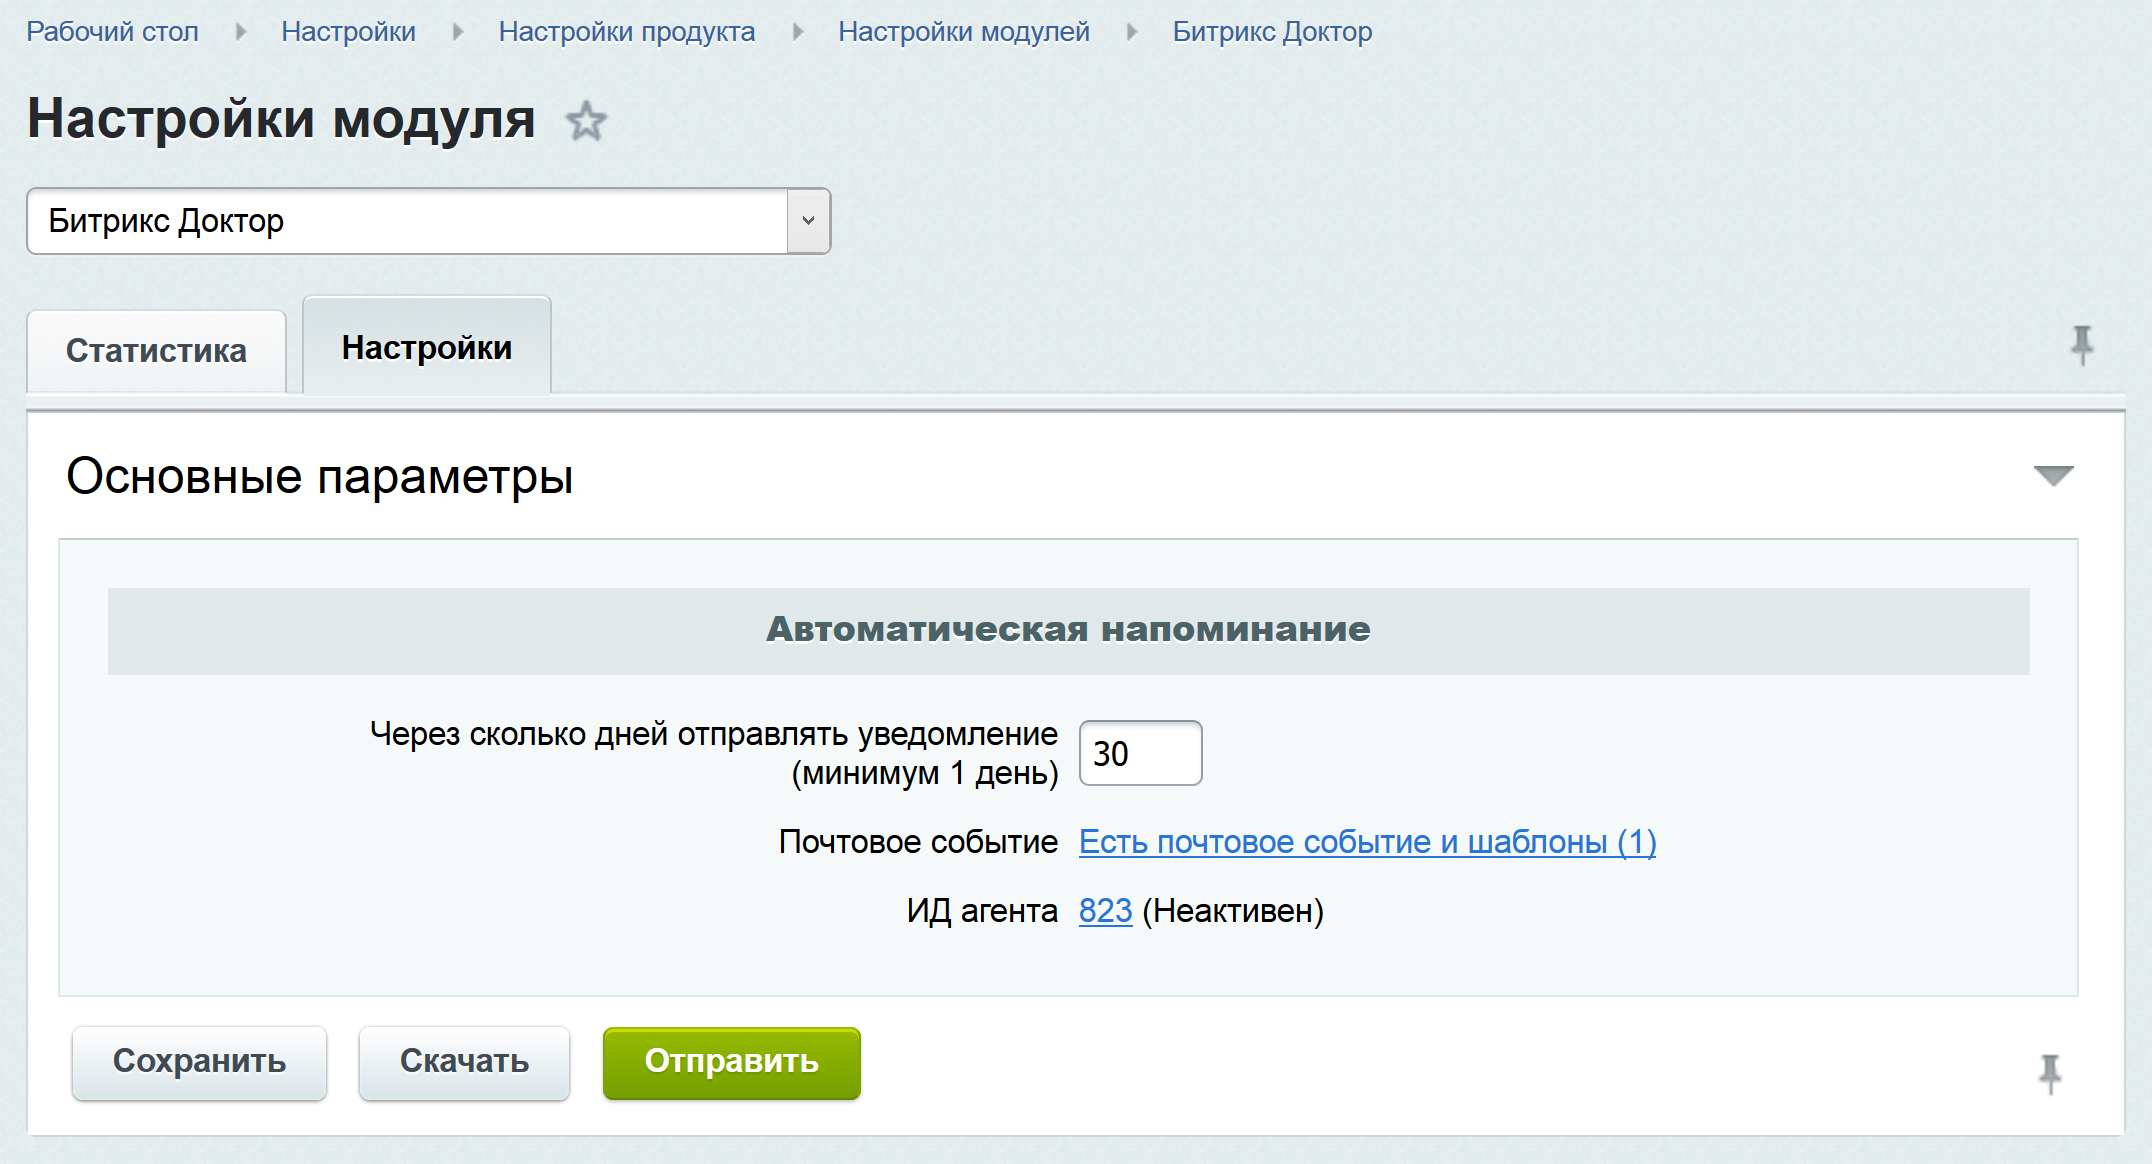Click the Автоматическая напоминание header
Viewport: 2152px width, 1164px height.
[x=1068, y=630]
